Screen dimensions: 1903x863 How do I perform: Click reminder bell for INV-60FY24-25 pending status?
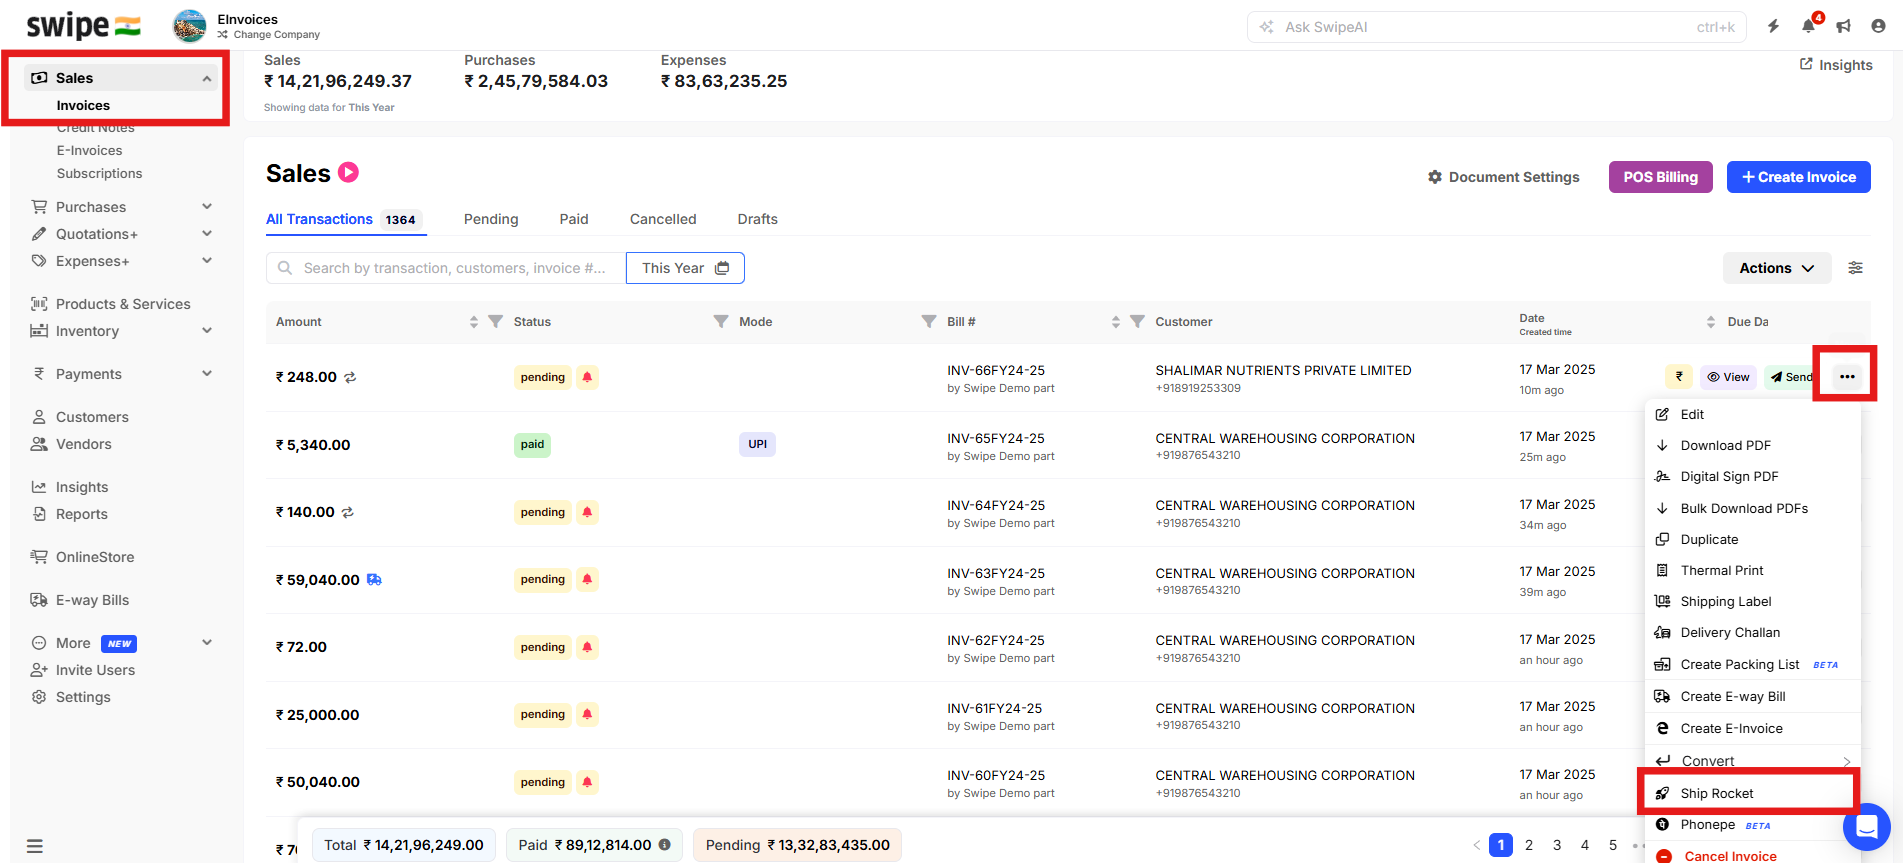(587, 782)
